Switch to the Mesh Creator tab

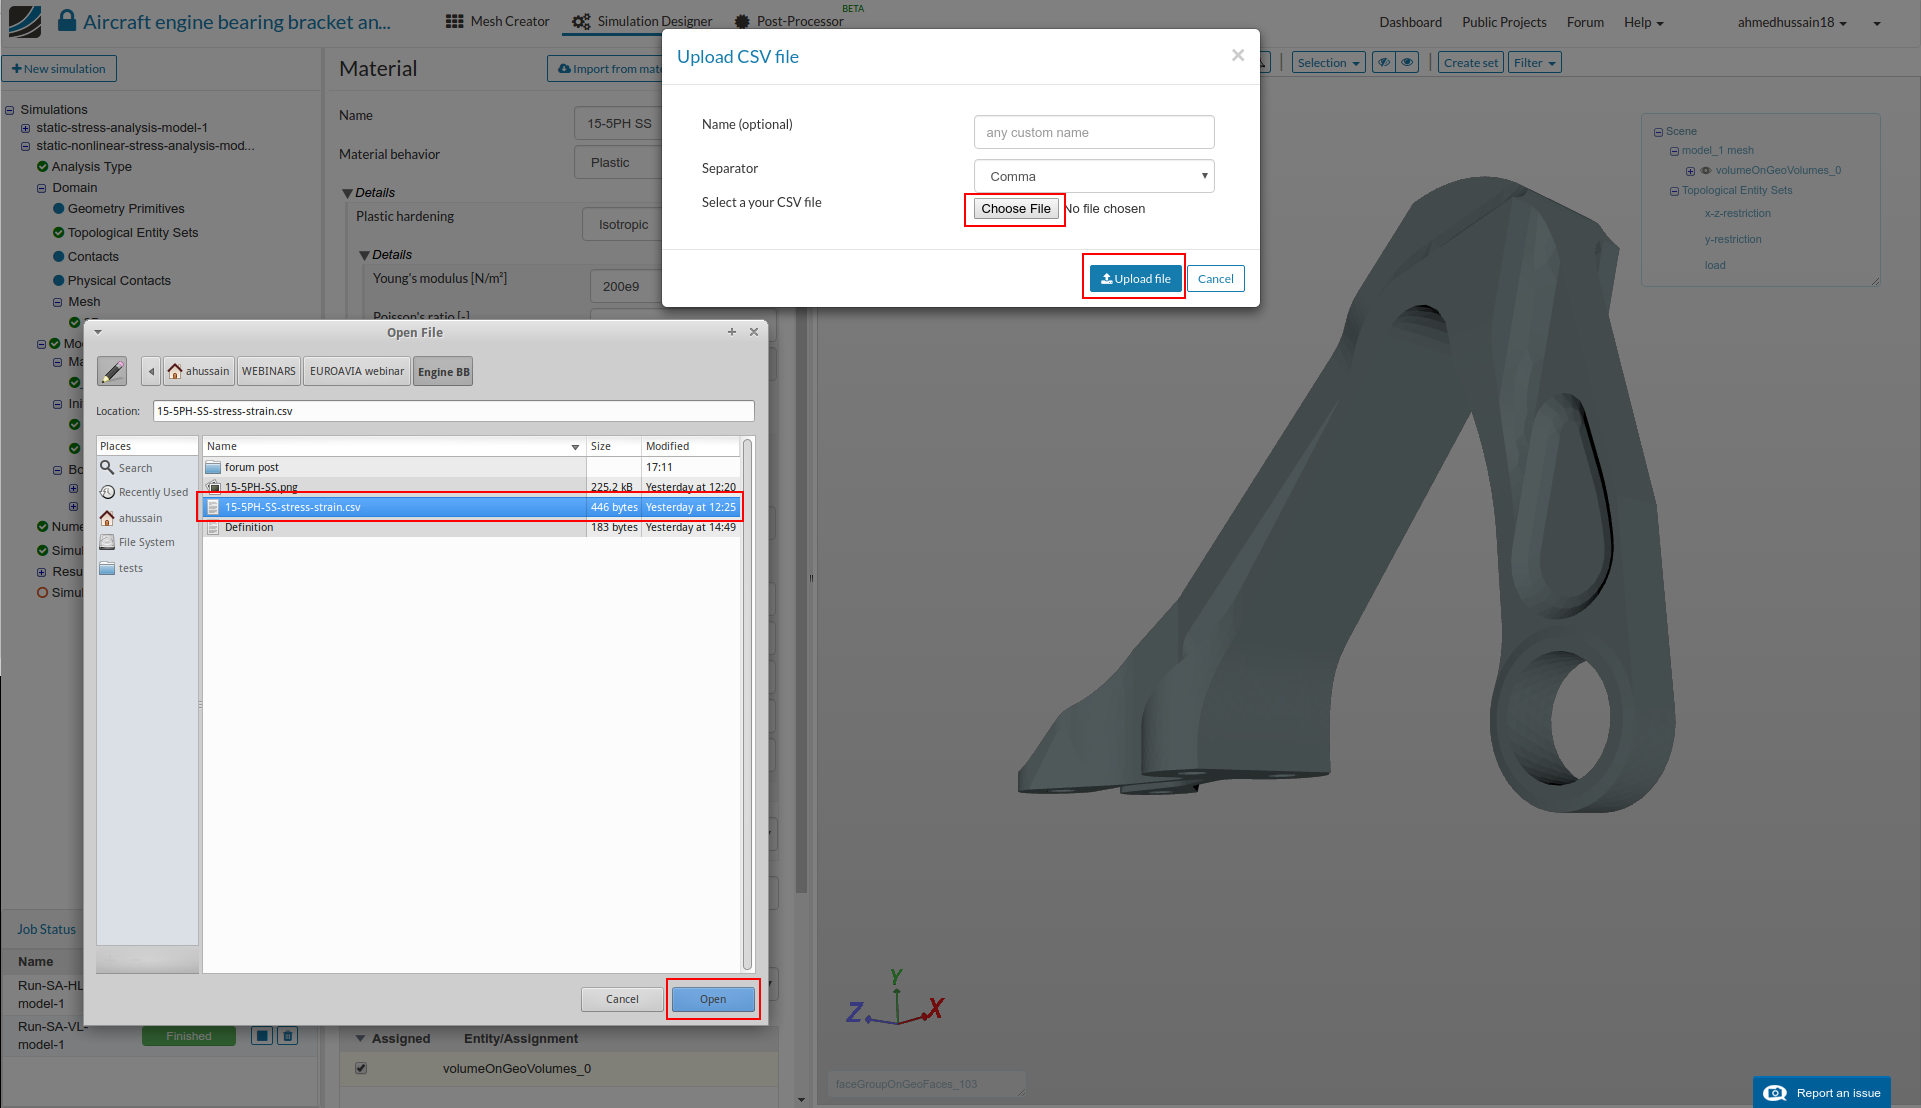click(498, 22)
